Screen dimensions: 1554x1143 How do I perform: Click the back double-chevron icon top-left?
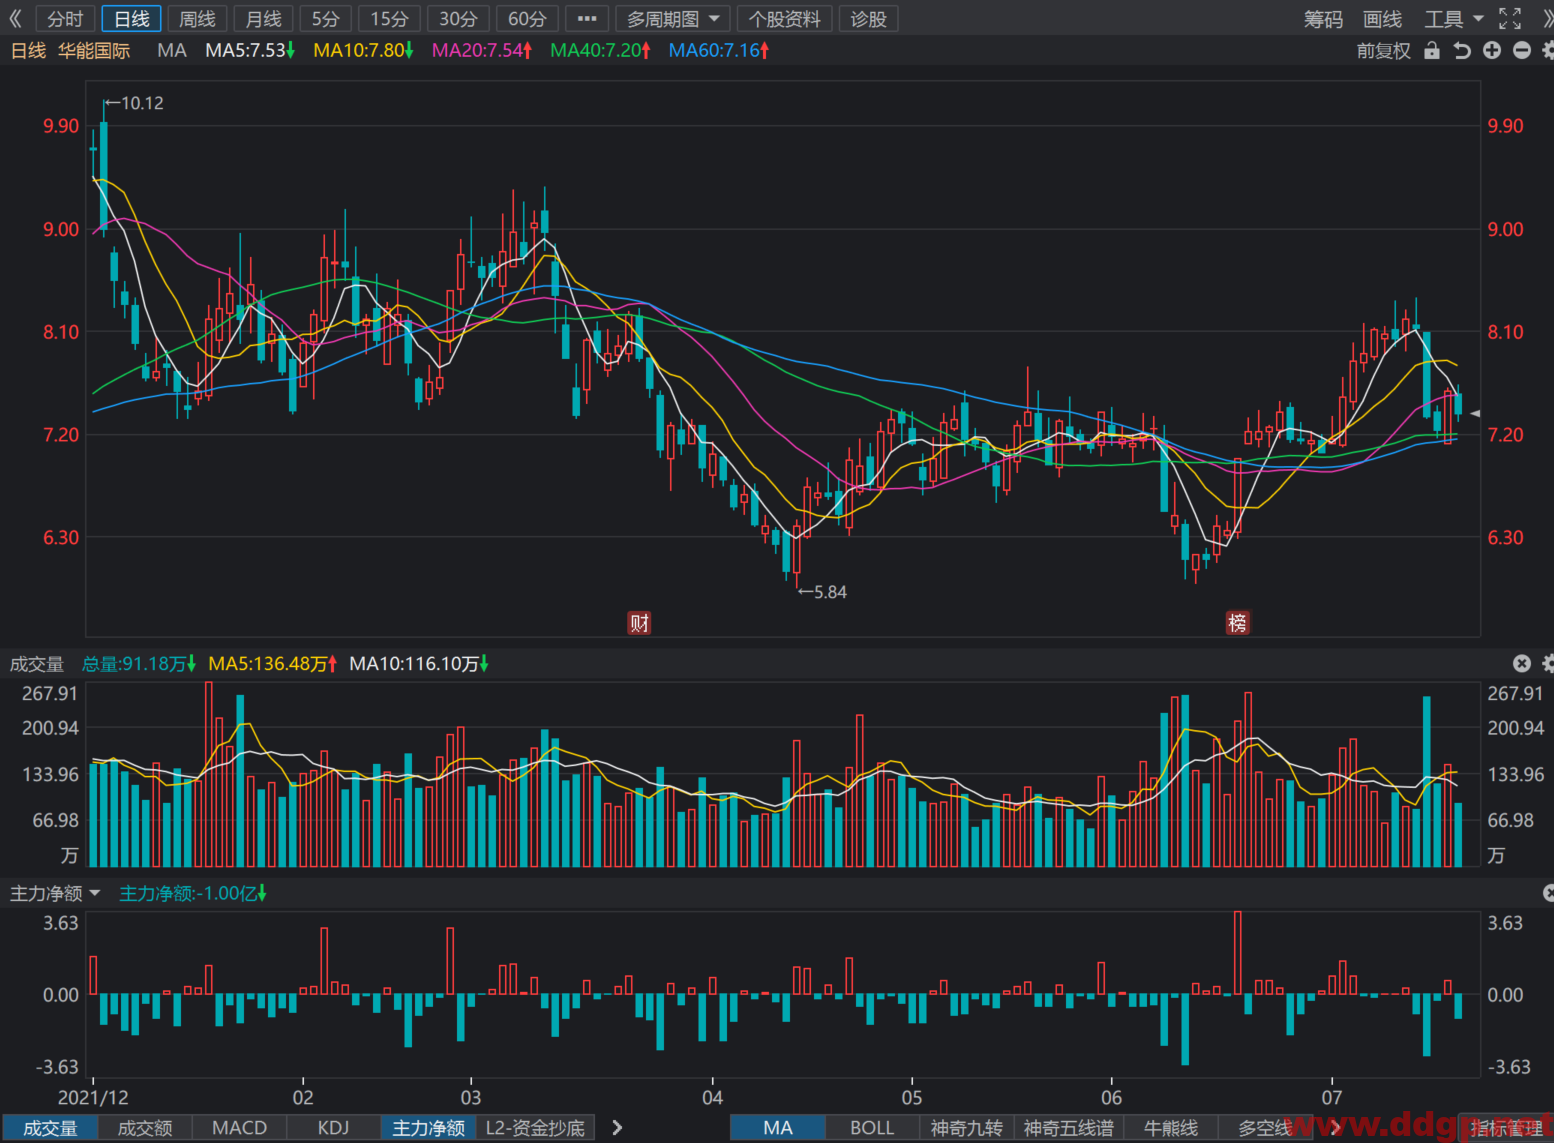pyautogui.click(x=15, y=18)
